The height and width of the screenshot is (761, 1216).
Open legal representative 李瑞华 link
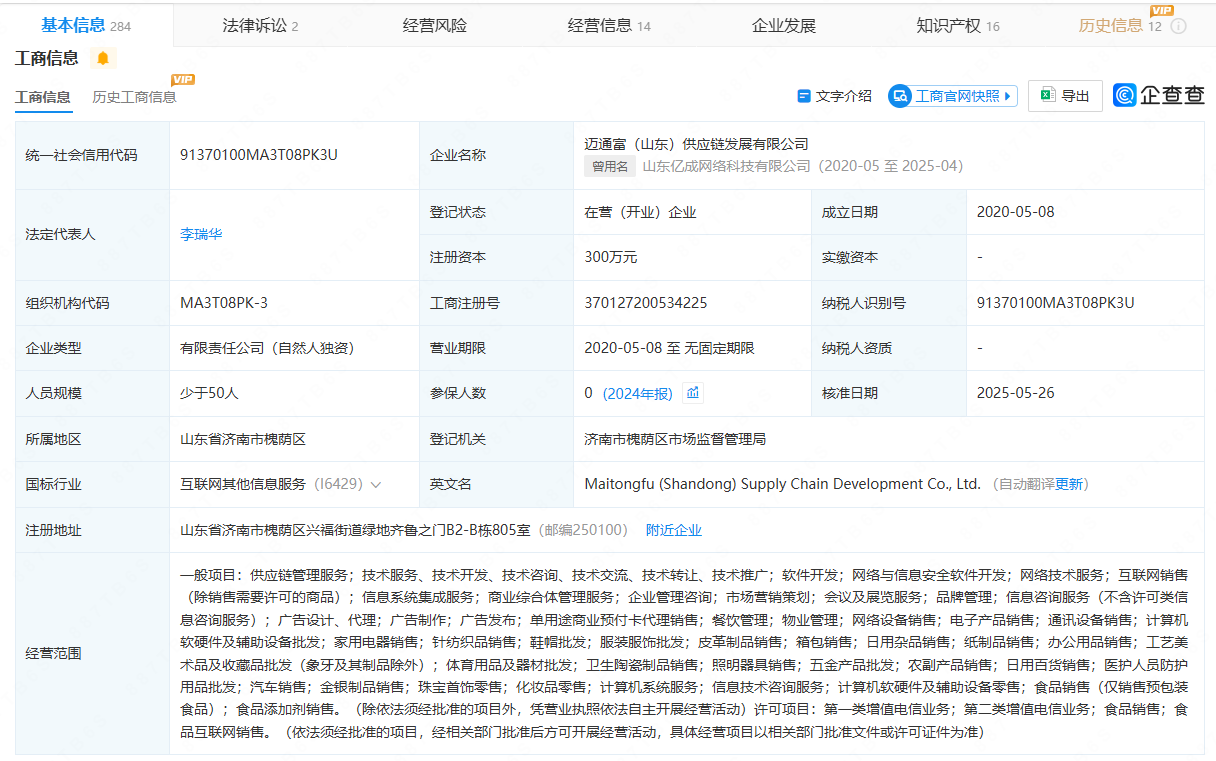pyautogui.click(x=201, y=234)
